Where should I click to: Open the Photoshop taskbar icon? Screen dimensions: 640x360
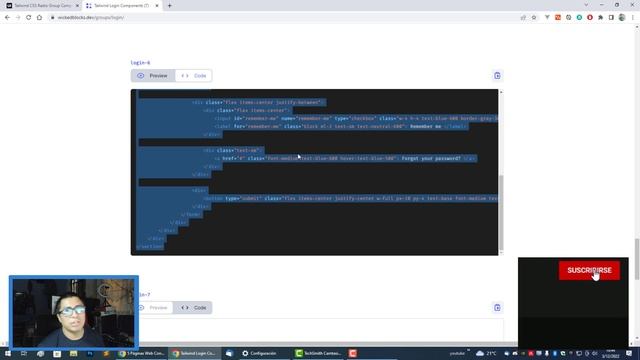[x=90, y=353]
